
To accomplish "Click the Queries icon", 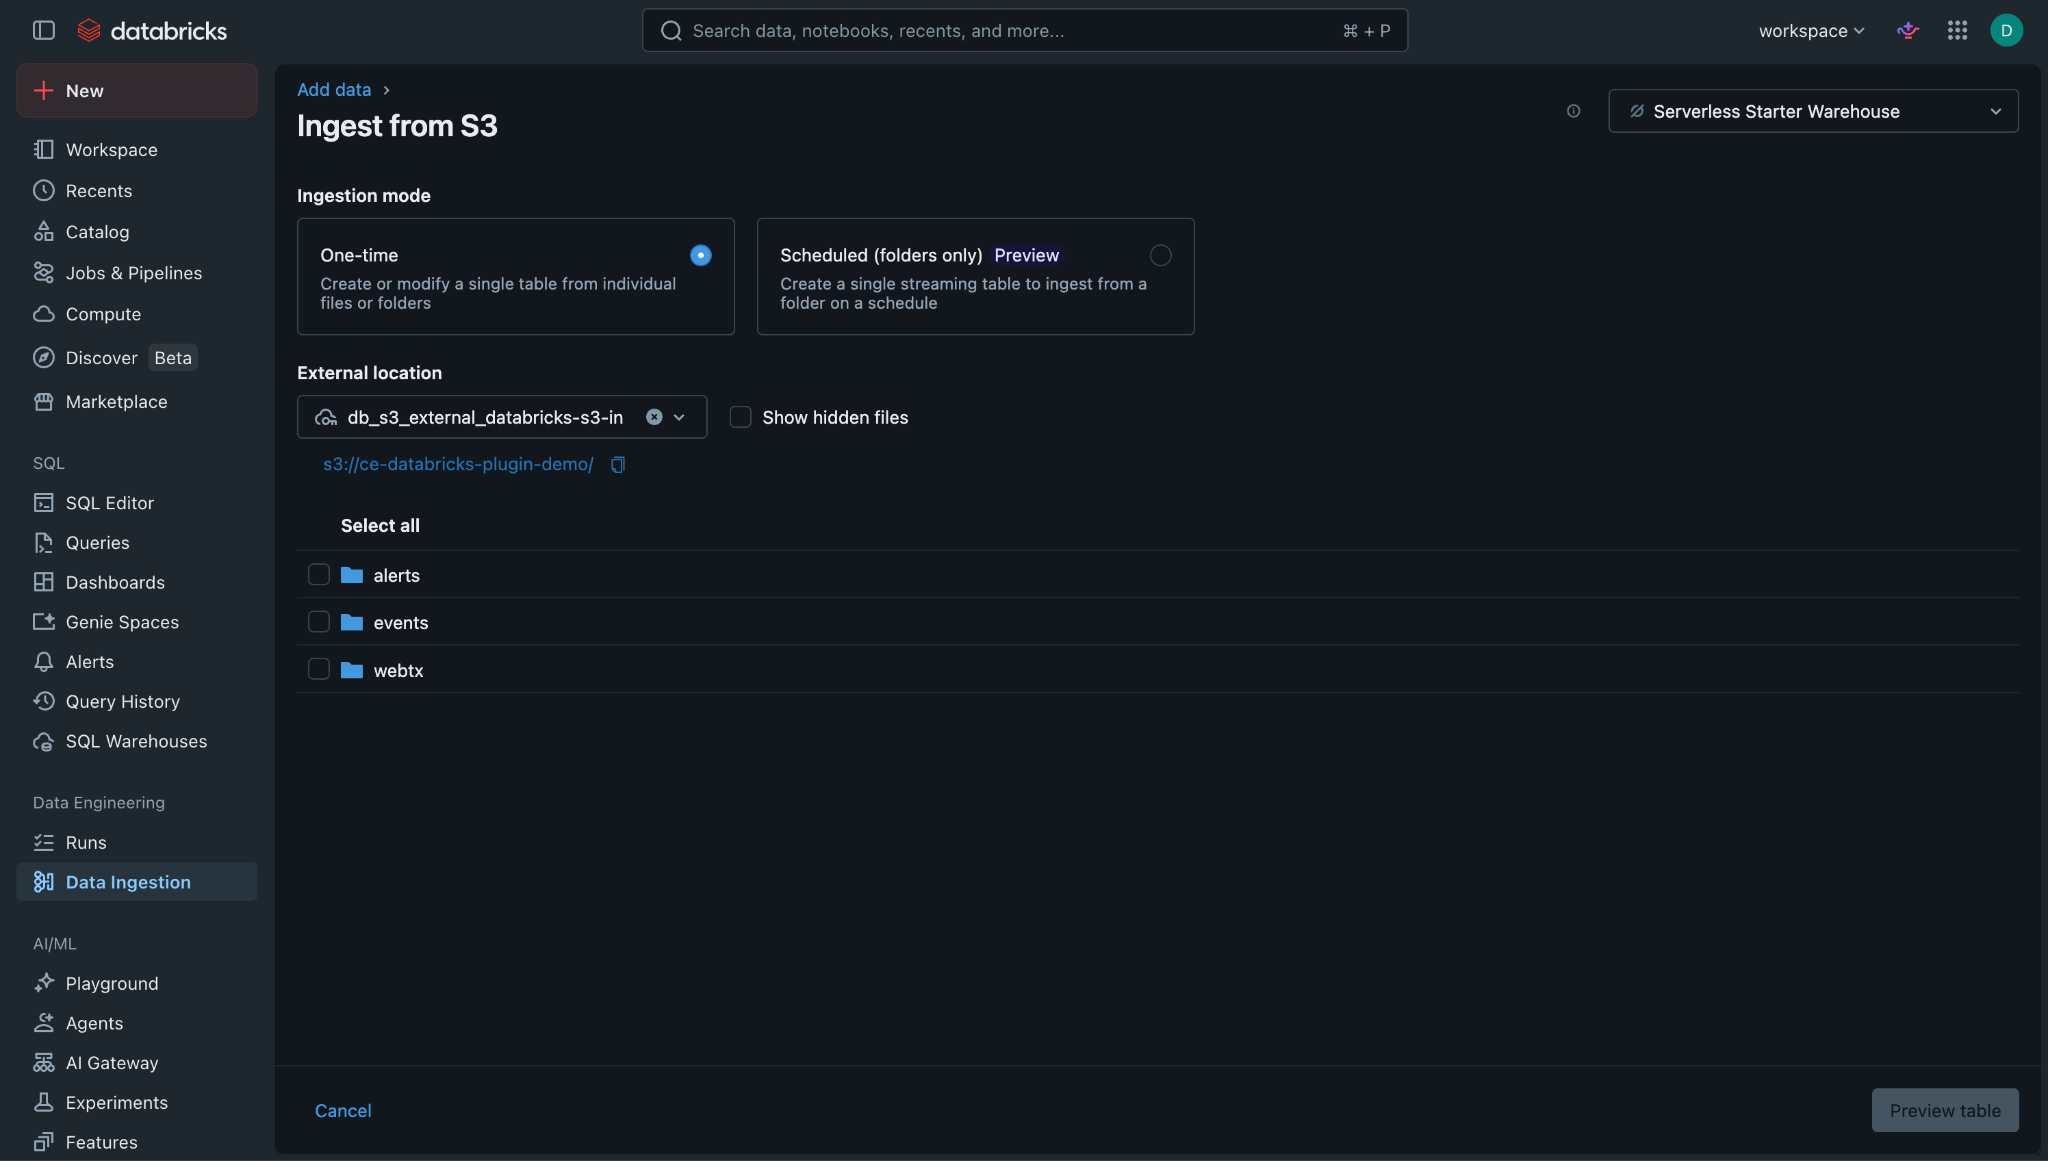I will pyautogui.click(x=43, y=543).
